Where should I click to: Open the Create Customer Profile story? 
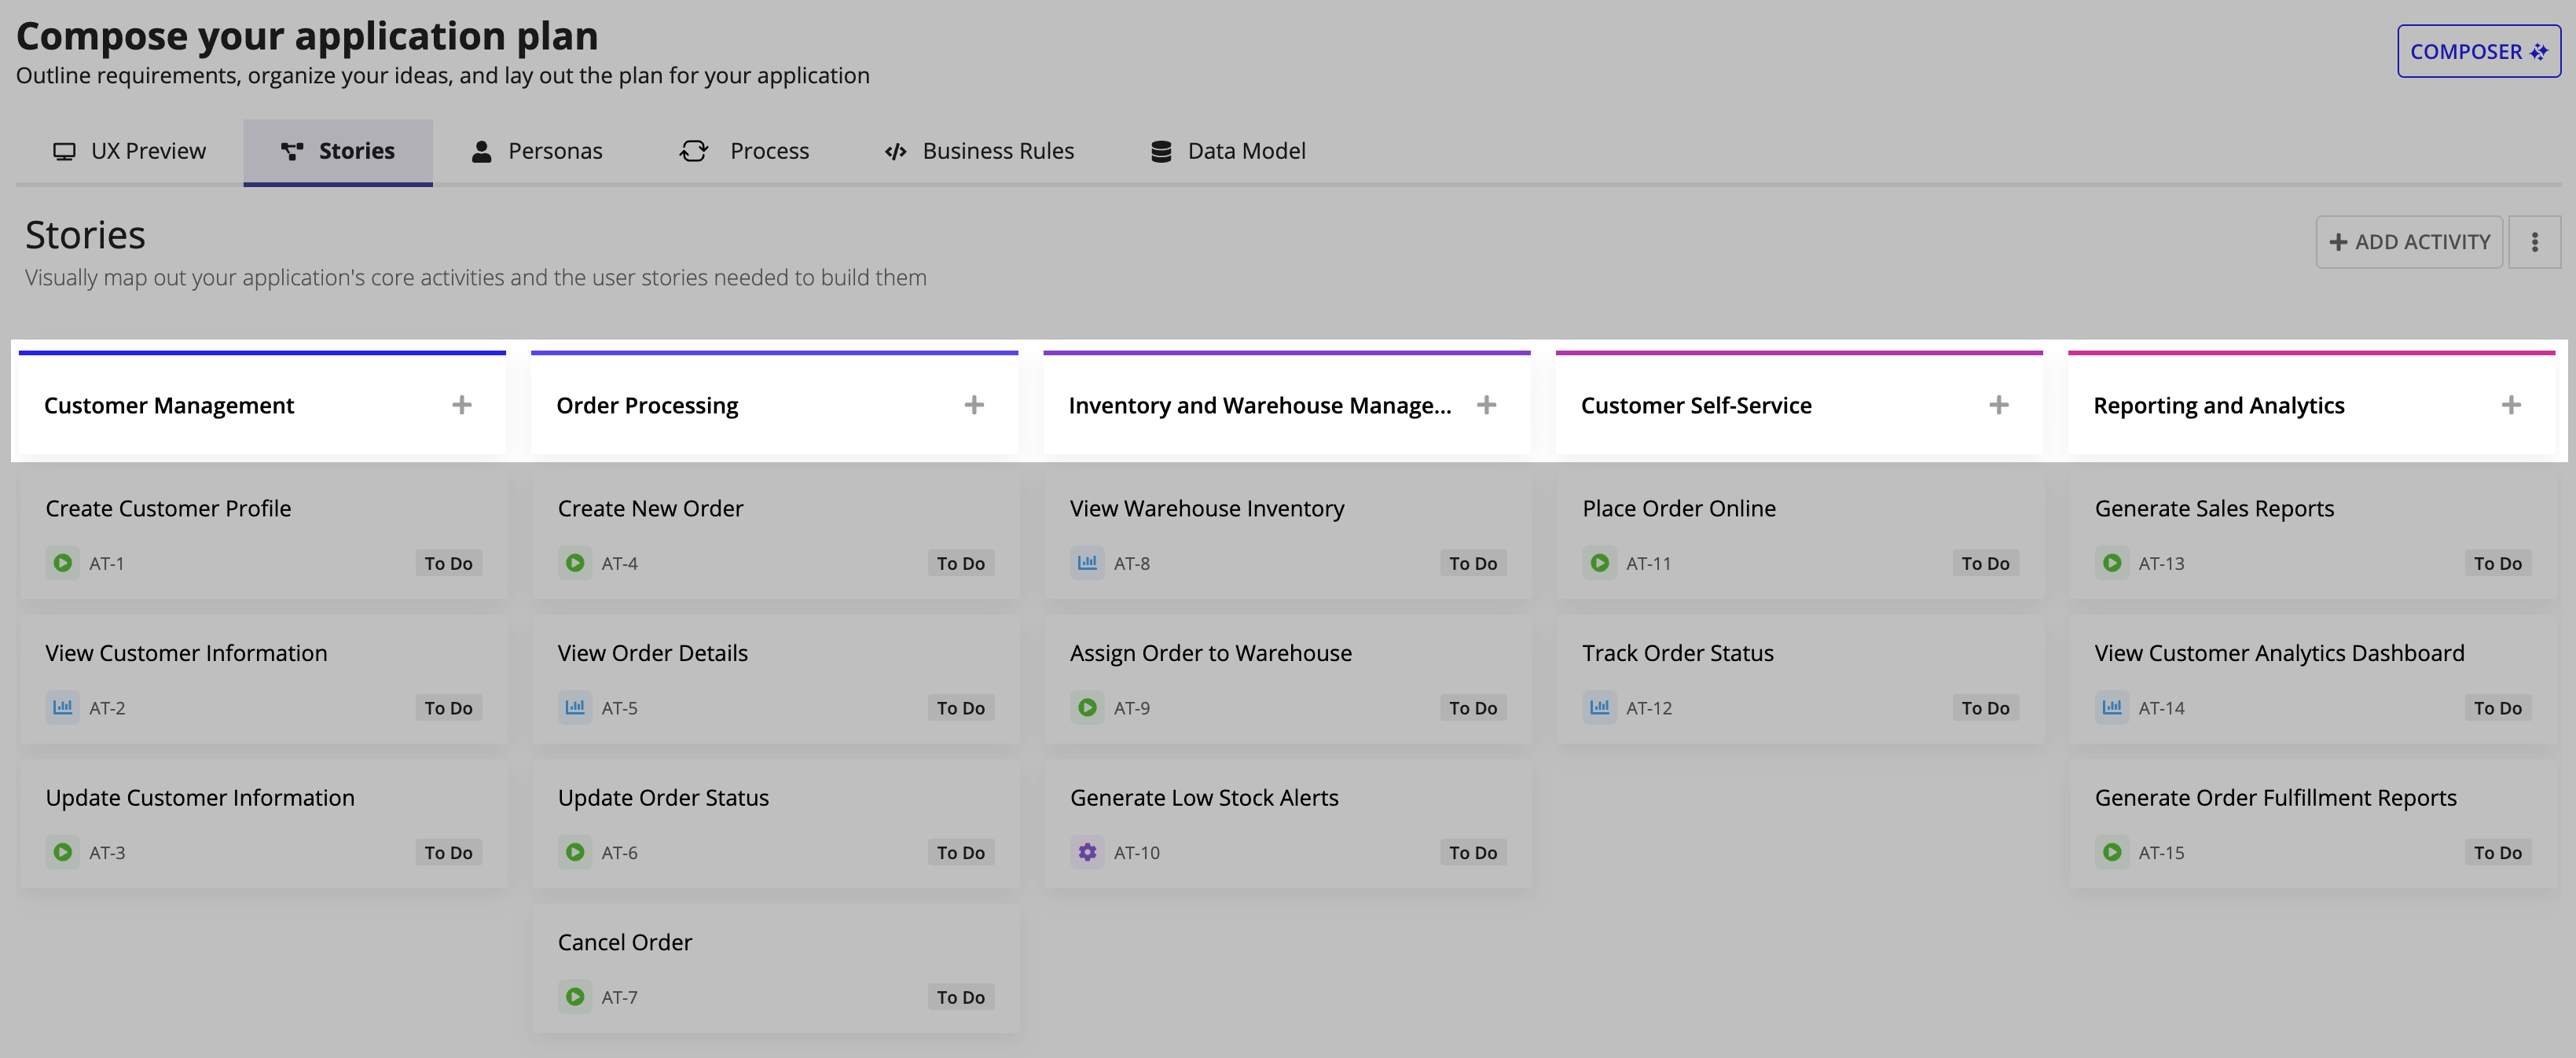263,535
